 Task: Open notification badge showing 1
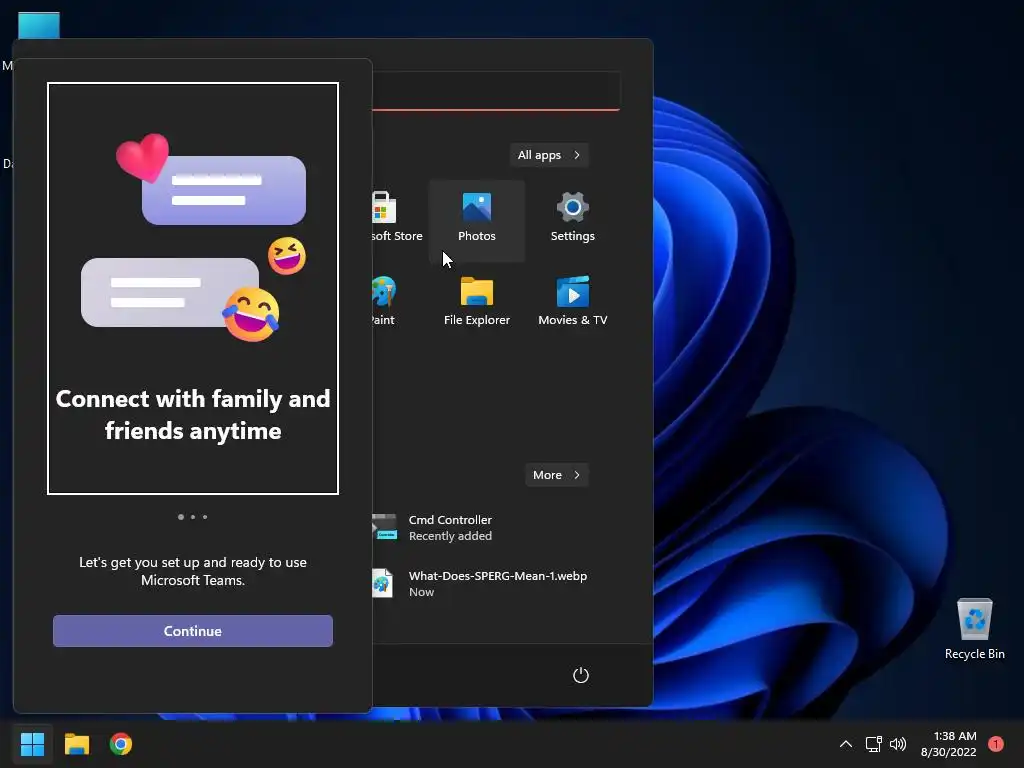[996, 744]
